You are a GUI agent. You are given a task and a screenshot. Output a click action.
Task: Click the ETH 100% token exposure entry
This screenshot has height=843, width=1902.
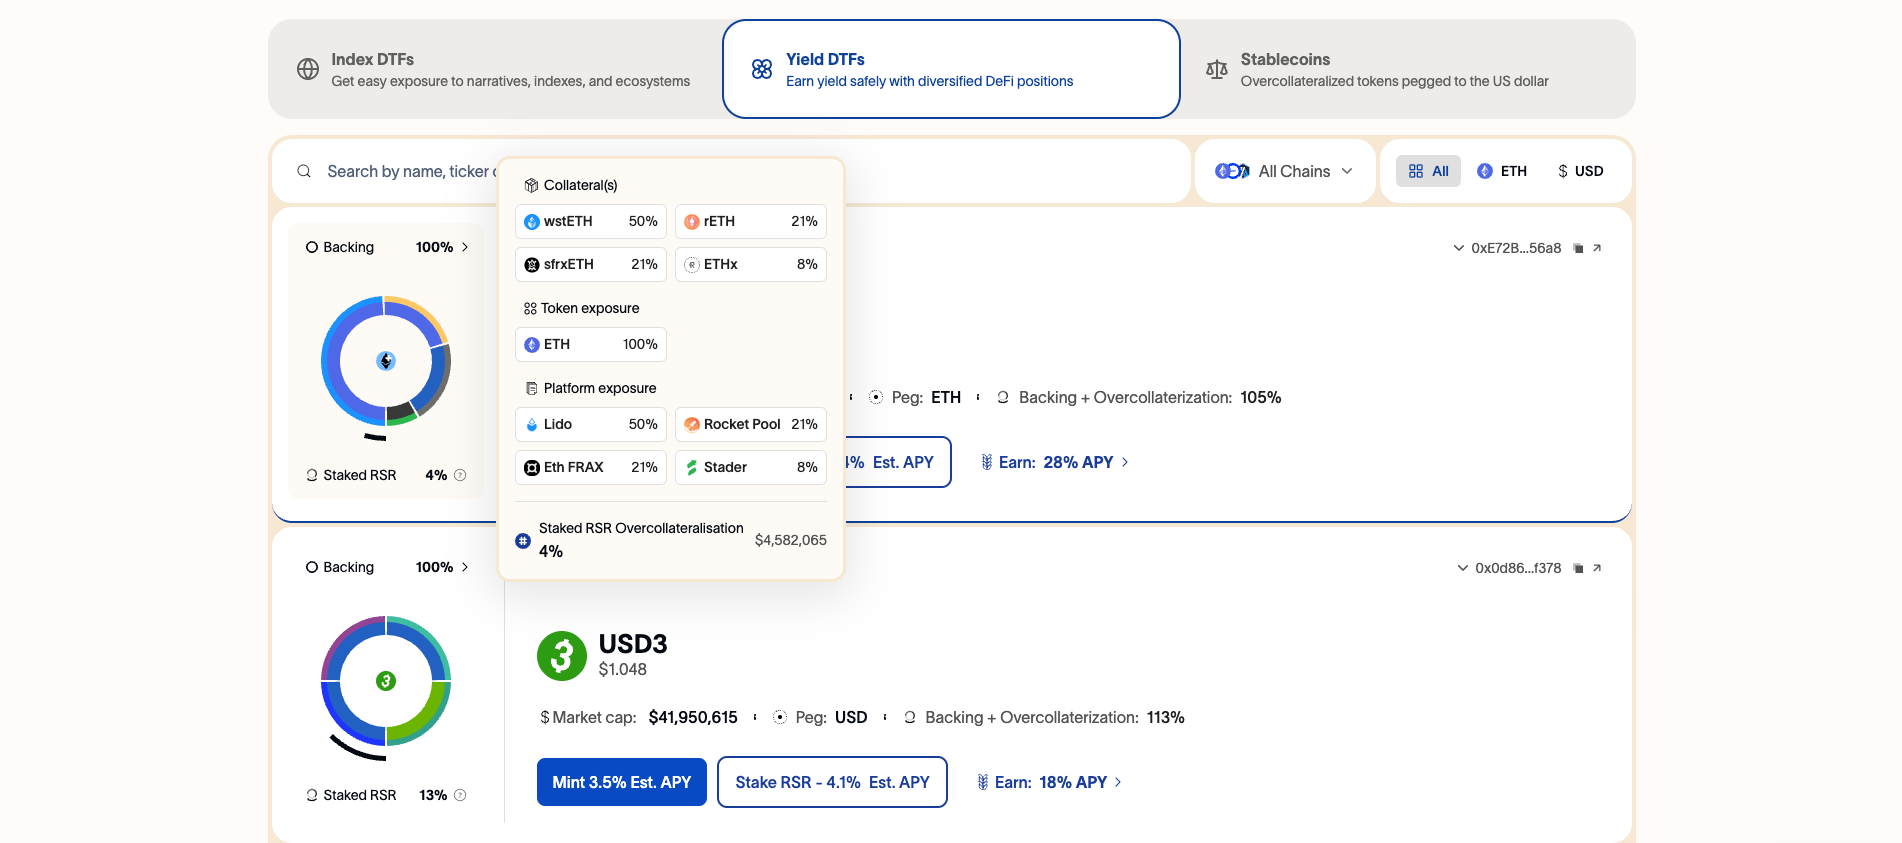click(591, 344)
